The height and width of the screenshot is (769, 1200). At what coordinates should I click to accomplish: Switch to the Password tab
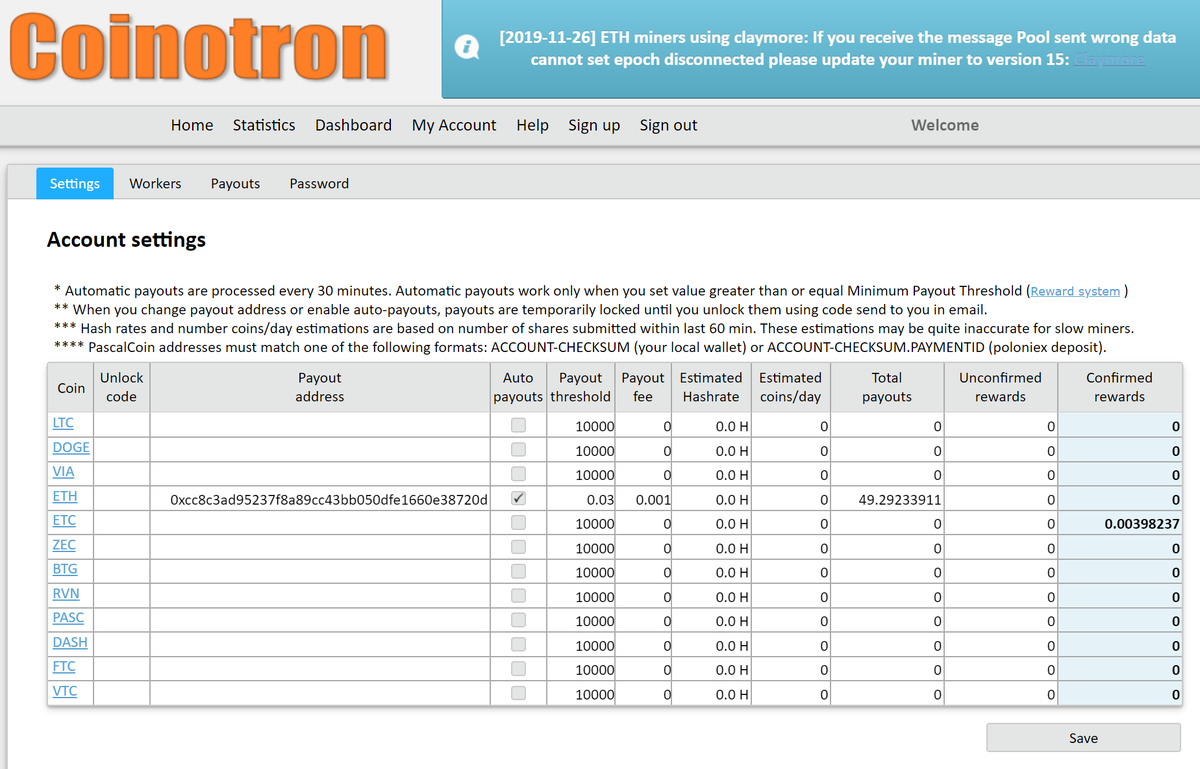[319, 183]
